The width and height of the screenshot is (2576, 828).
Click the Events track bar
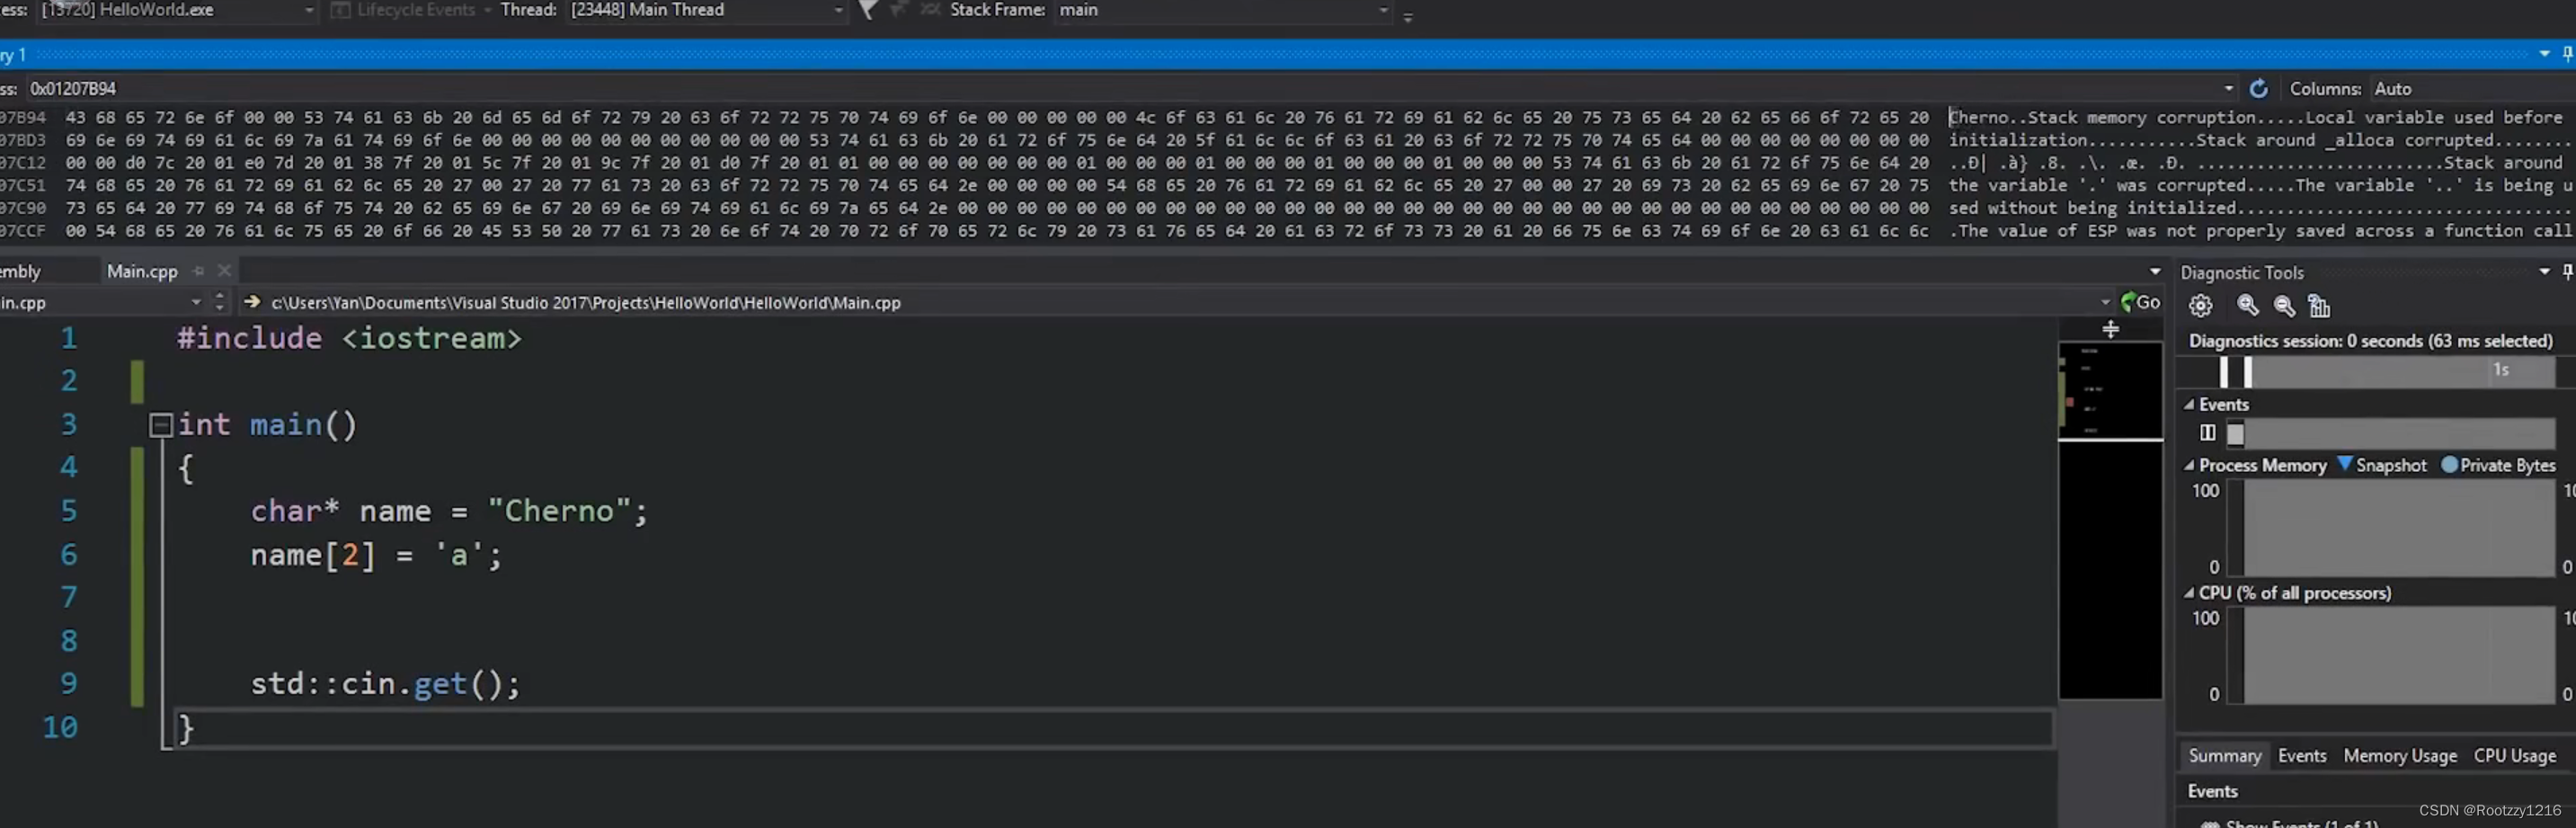click(2391, 433)
